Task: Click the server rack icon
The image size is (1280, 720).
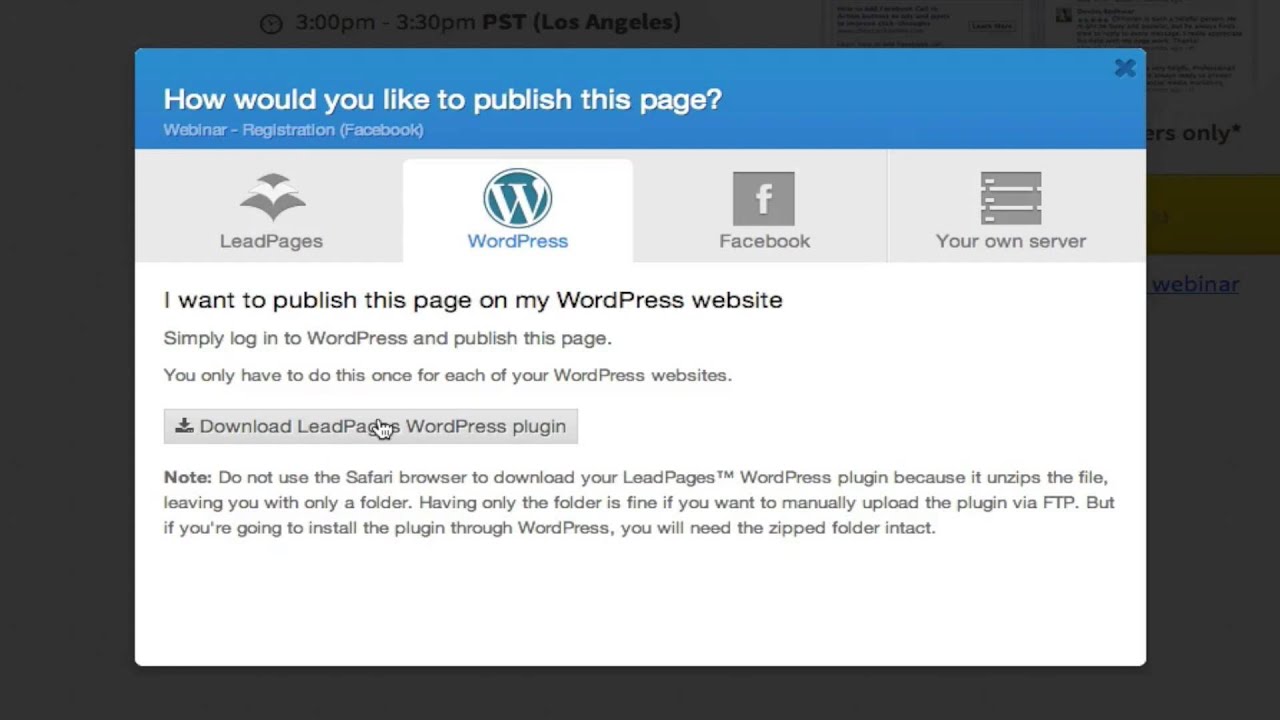Action: tap(1011, 198)
